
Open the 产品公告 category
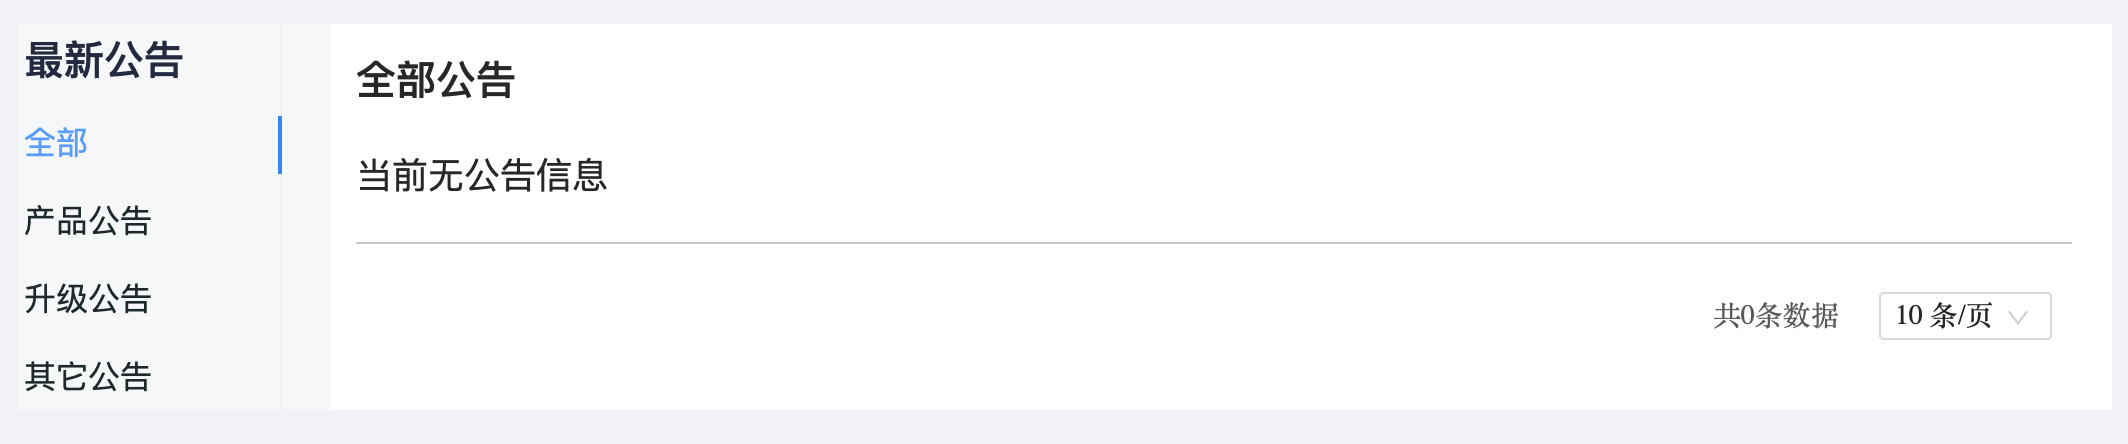(x=88, y=221)
